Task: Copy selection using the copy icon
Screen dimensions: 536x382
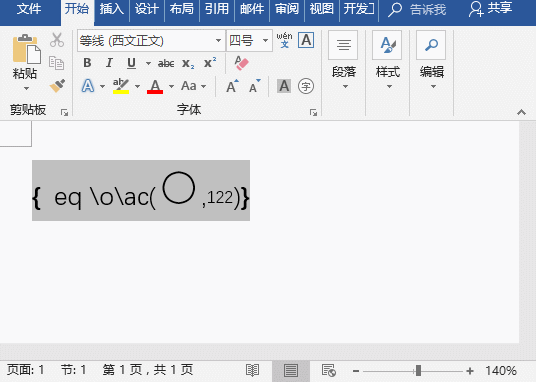Action: click(56, 63)
